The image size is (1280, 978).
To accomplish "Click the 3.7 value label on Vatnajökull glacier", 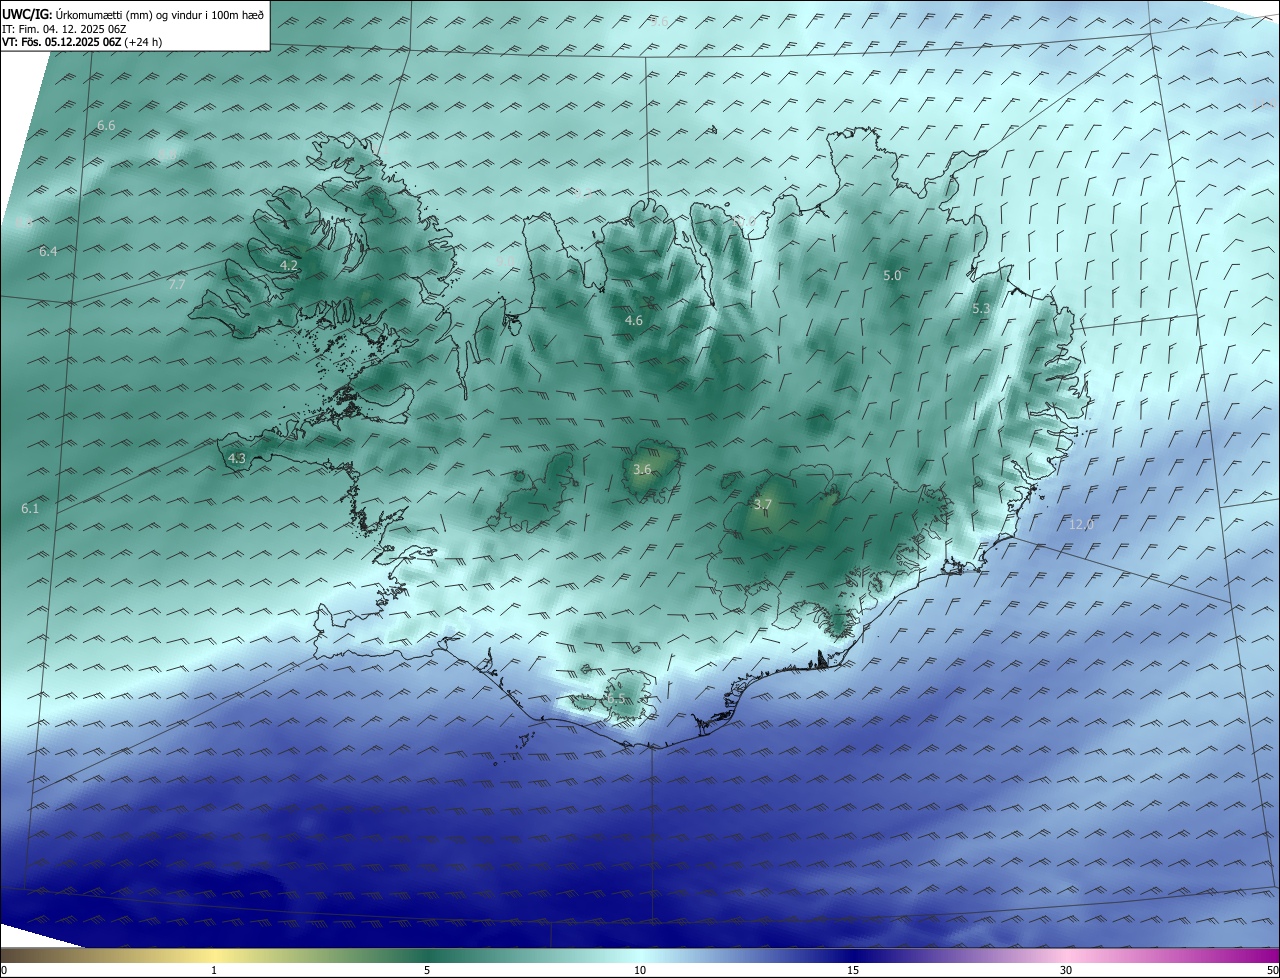I will [763, 505].
